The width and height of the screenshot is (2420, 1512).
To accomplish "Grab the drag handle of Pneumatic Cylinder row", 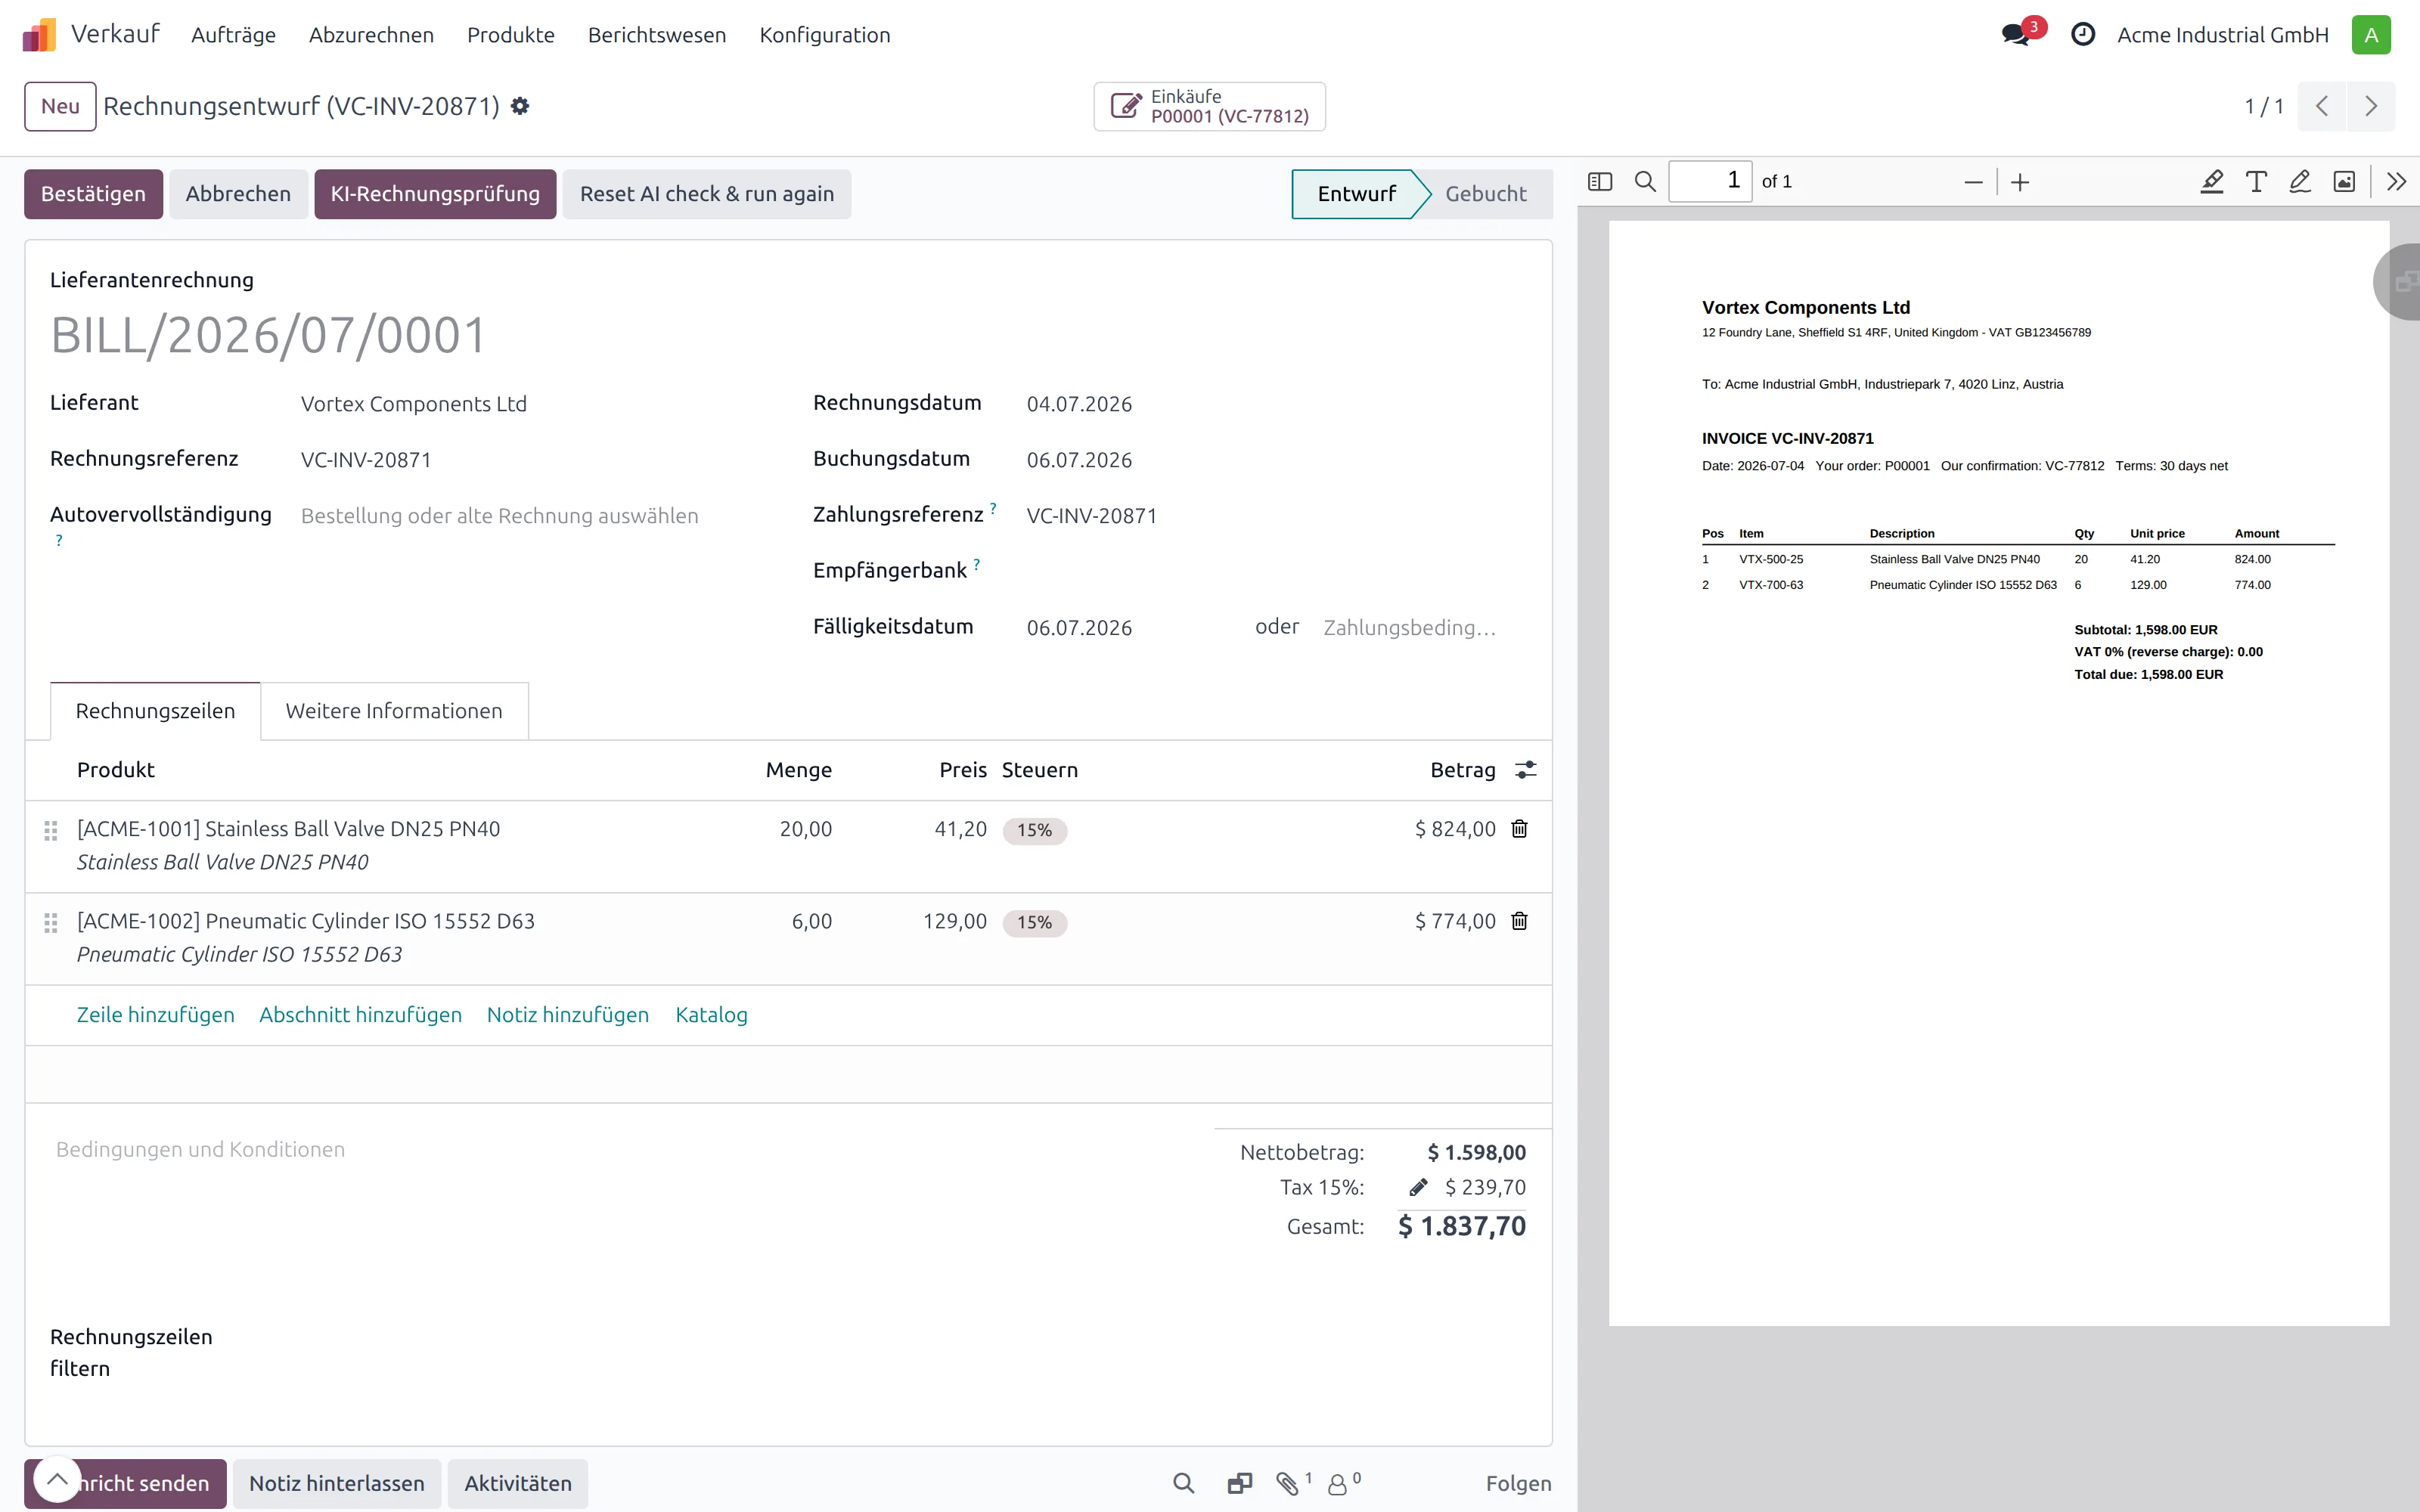I will click(x=50, y=923).
